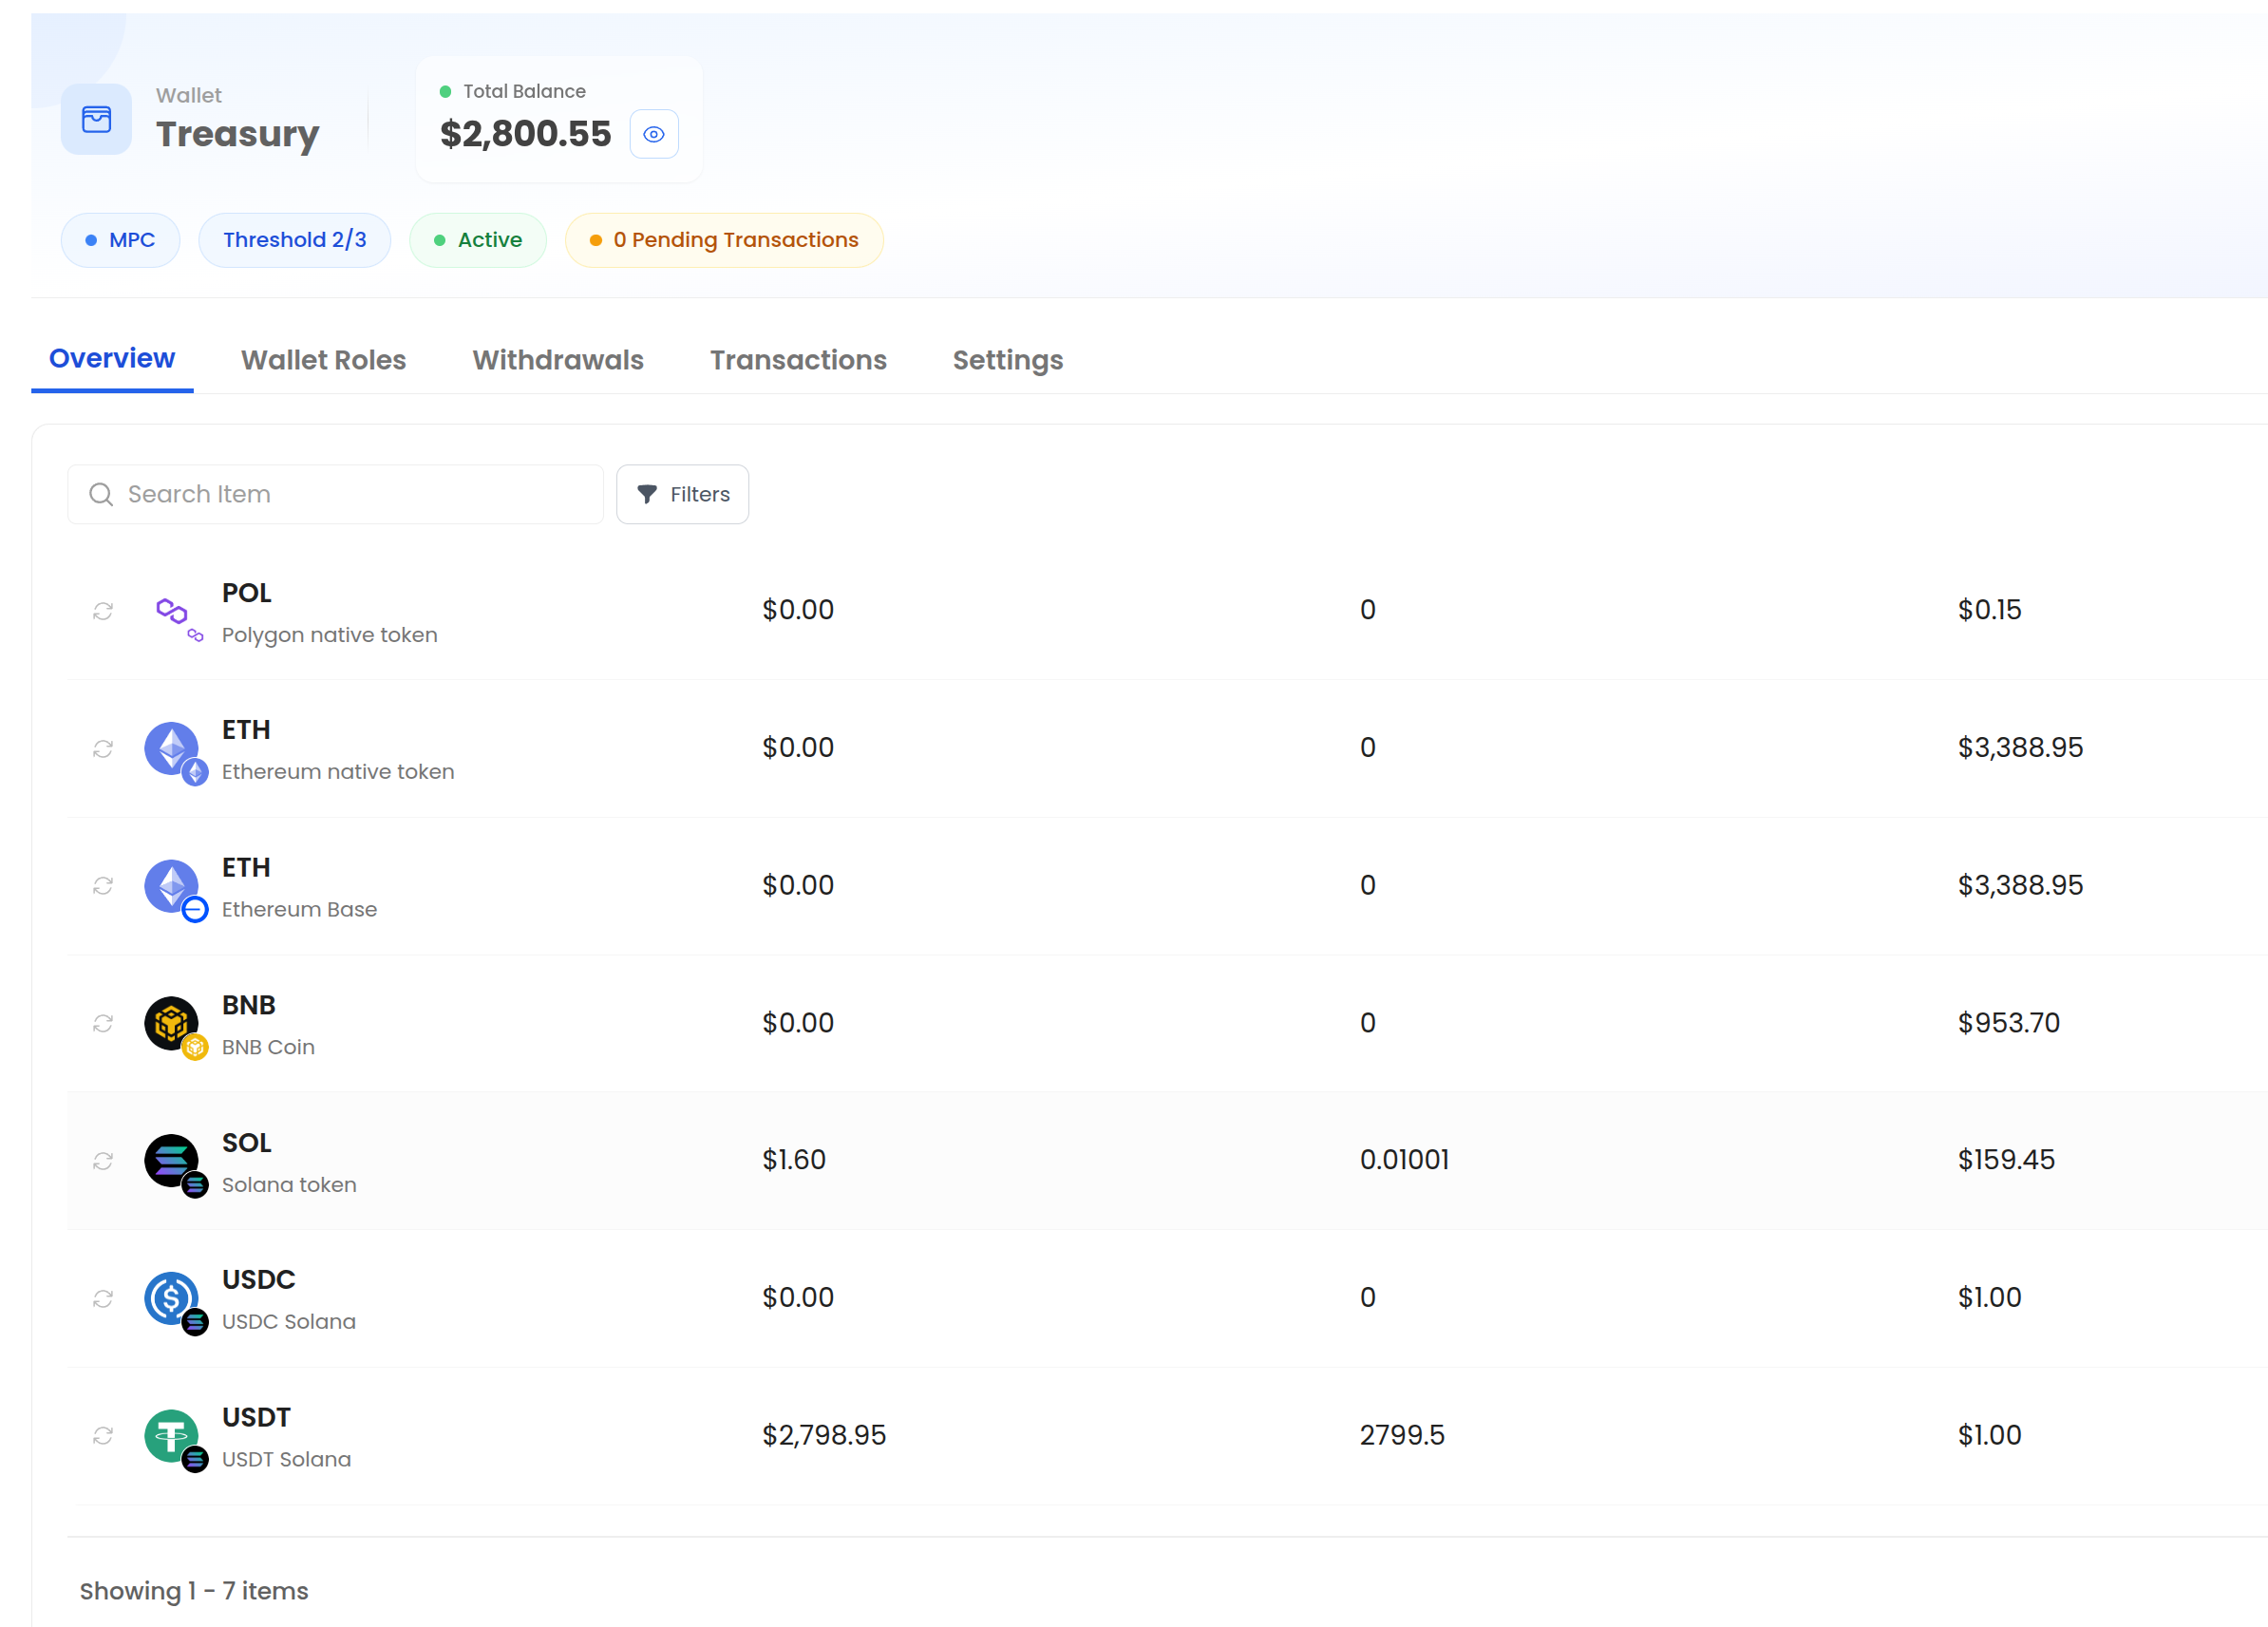Click the 0 Pending Transactions badge
This screenshot has width=2268, height=1627.
point(723,239)
